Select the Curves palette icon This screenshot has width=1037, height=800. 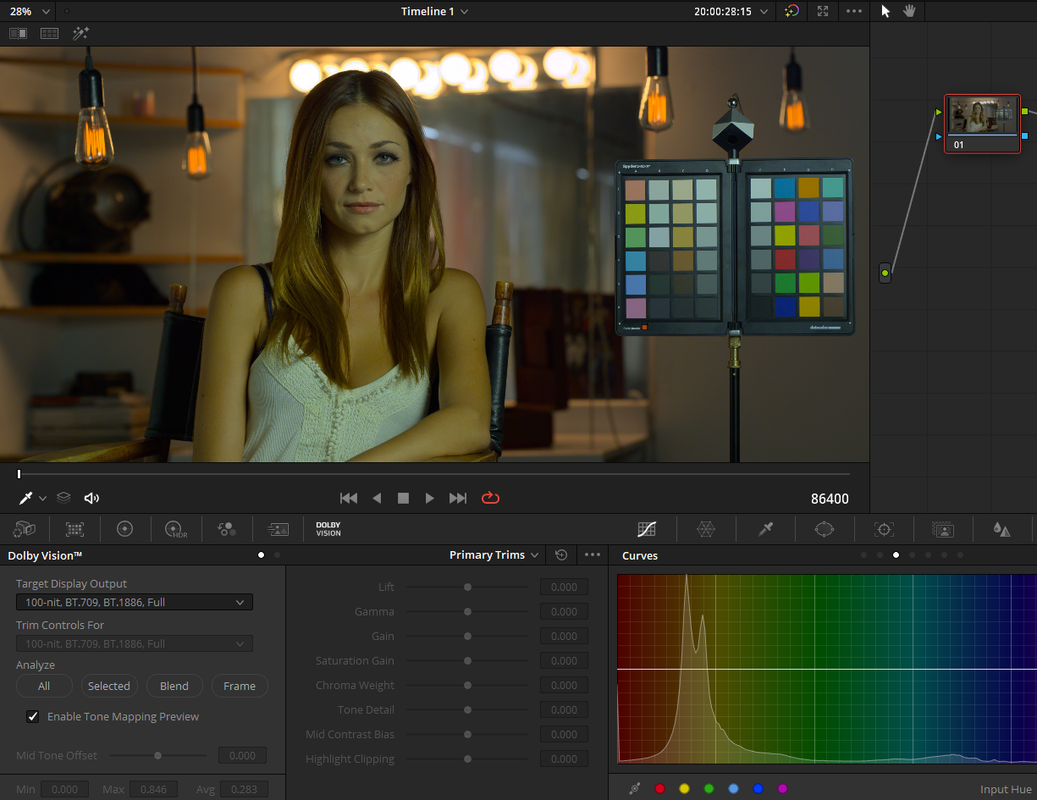click(x=646, y=529)
